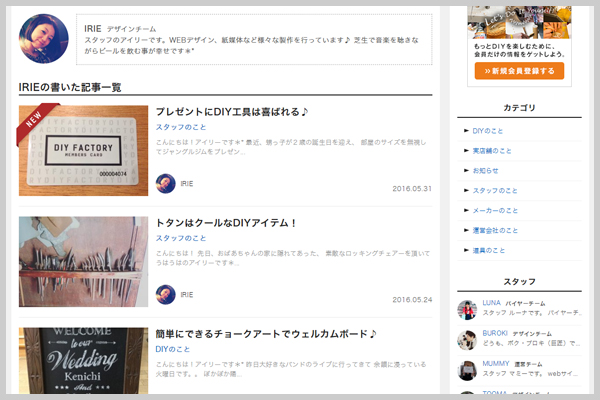The width and height of the screenshot is (600, 400).
Task: Click IRIE author avatar in first article
Action: point(166,183)
